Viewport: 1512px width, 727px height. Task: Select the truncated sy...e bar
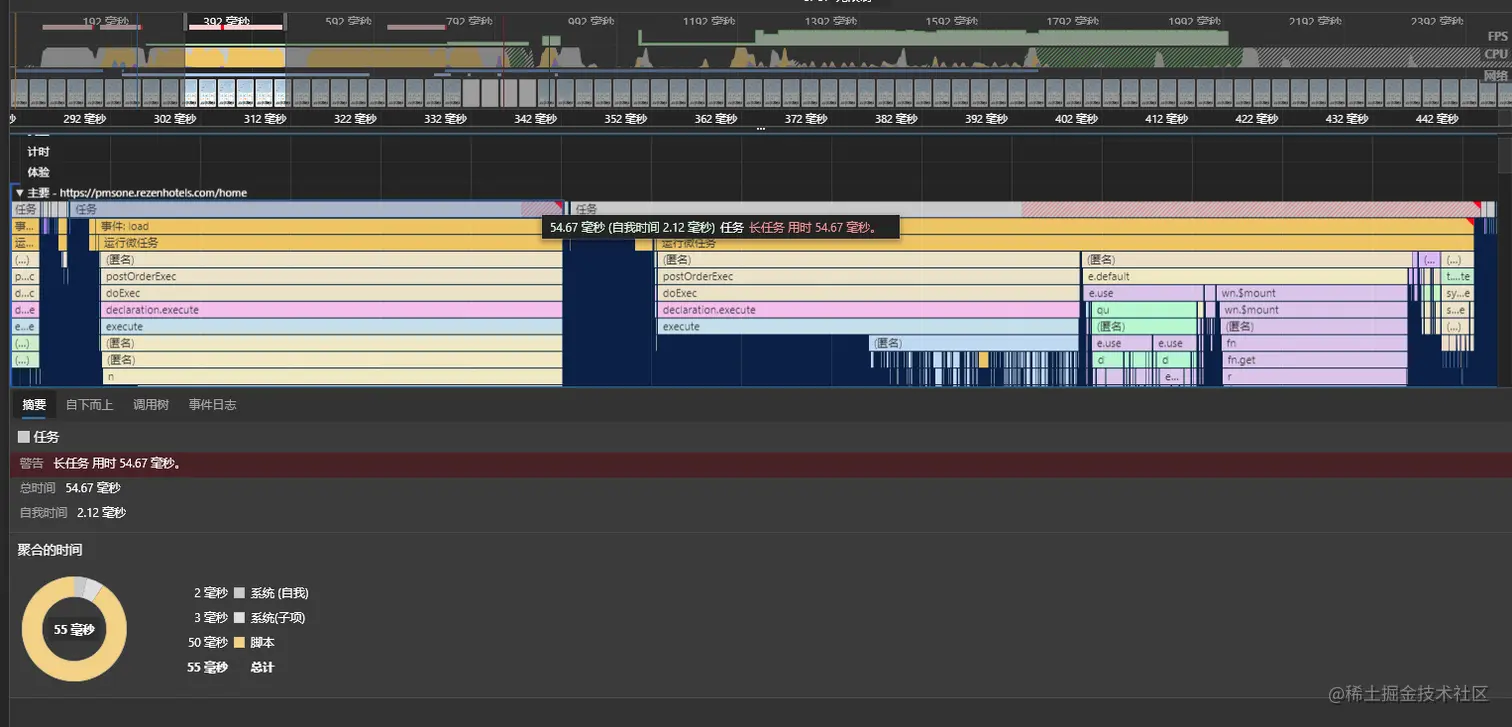(x=1458, y=293)
